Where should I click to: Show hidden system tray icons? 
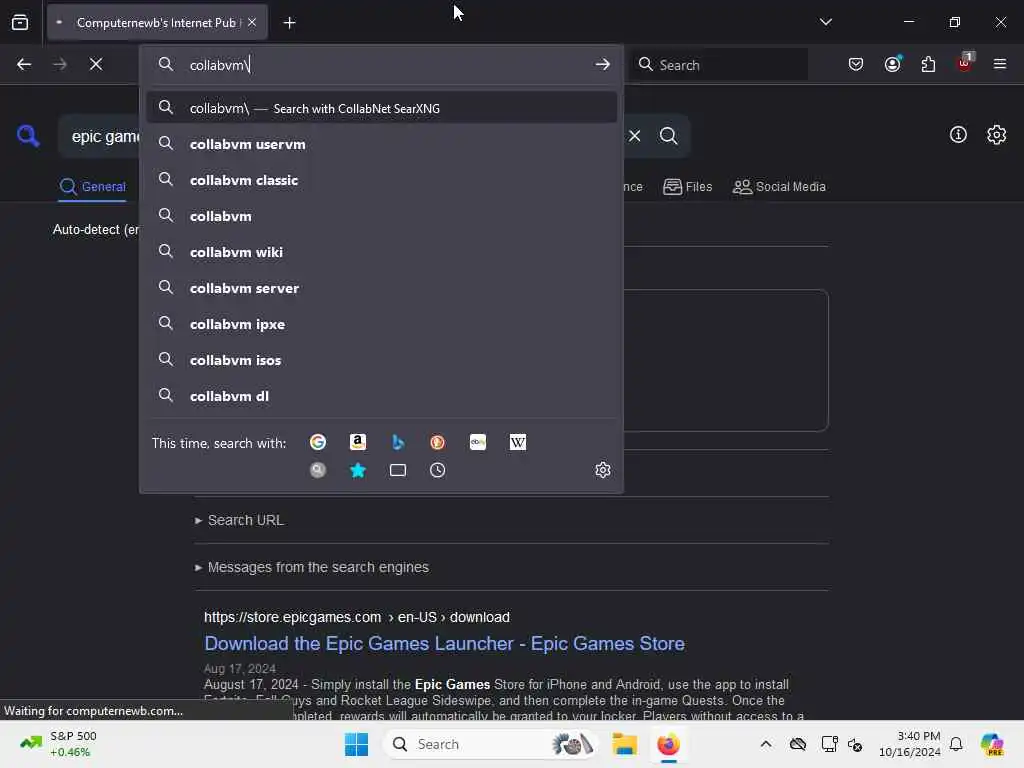point(766,744)
